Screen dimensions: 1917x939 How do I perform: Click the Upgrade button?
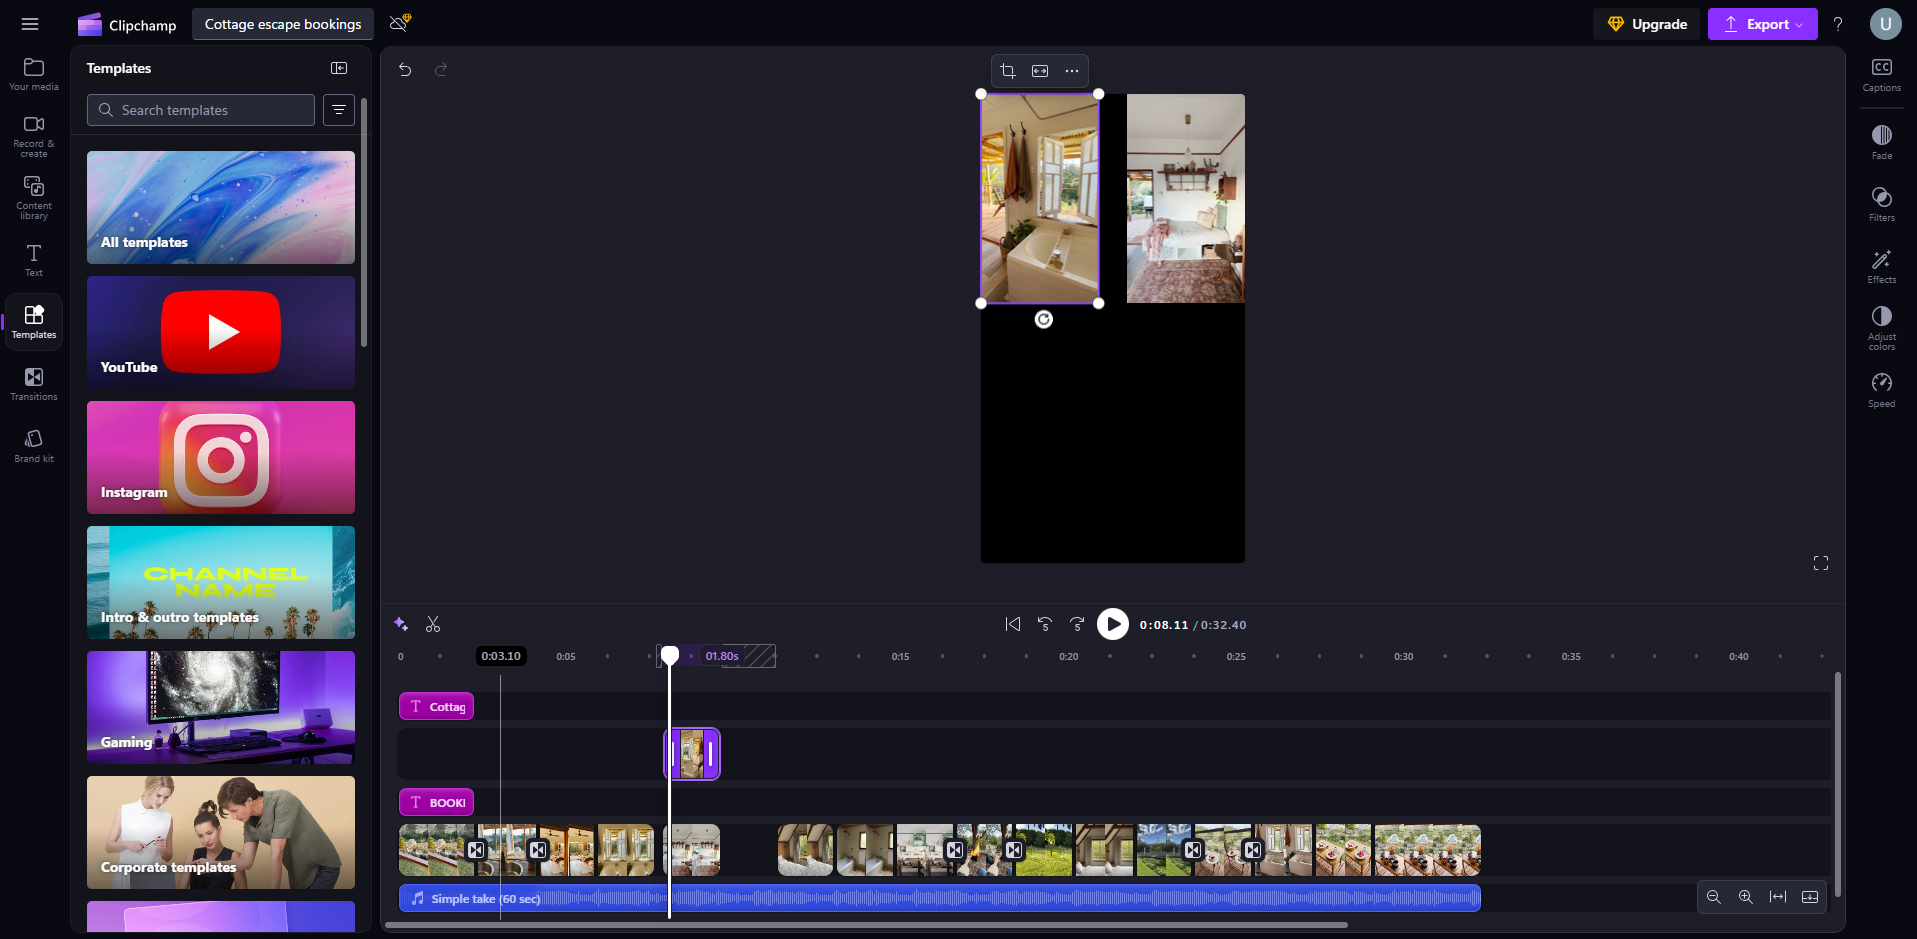point(1646,23)
